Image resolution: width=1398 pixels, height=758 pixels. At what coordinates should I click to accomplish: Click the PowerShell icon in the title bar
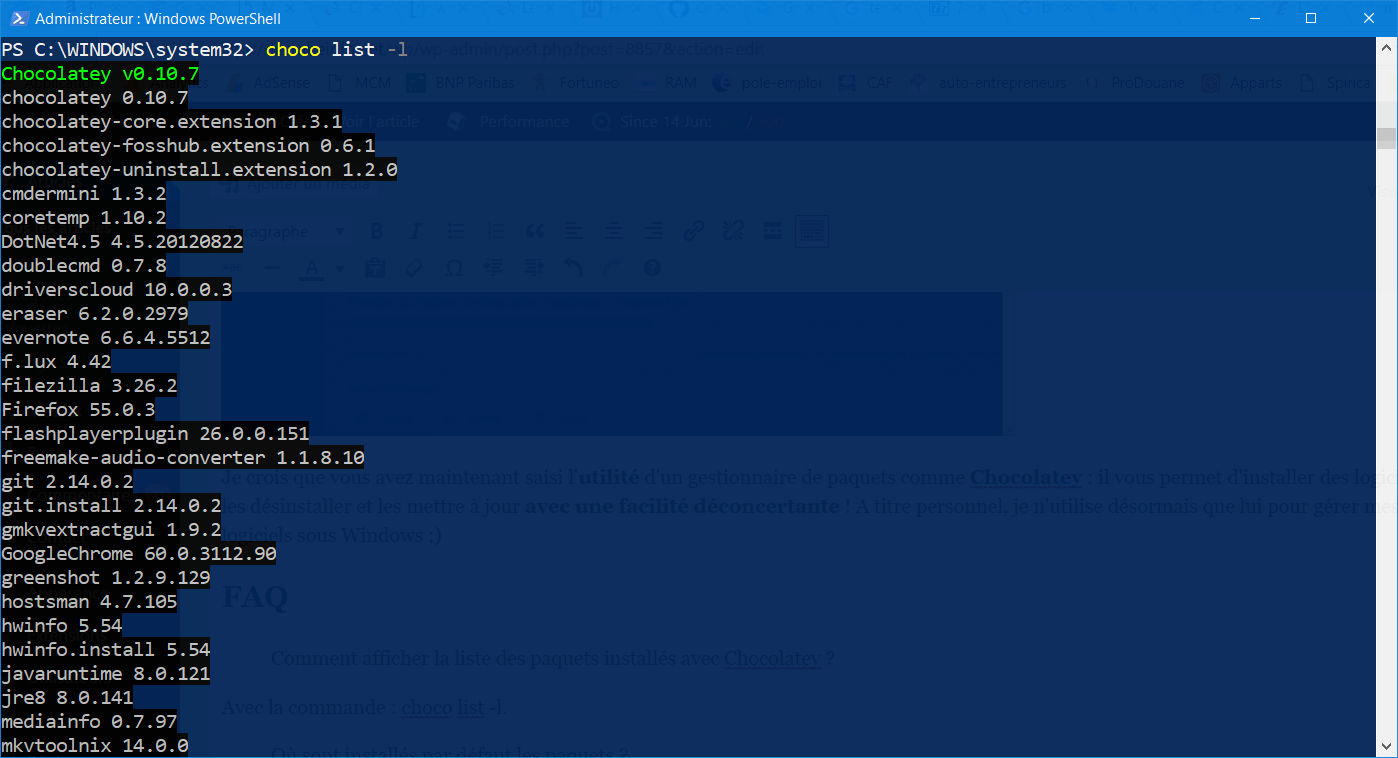tap(17, 18)
